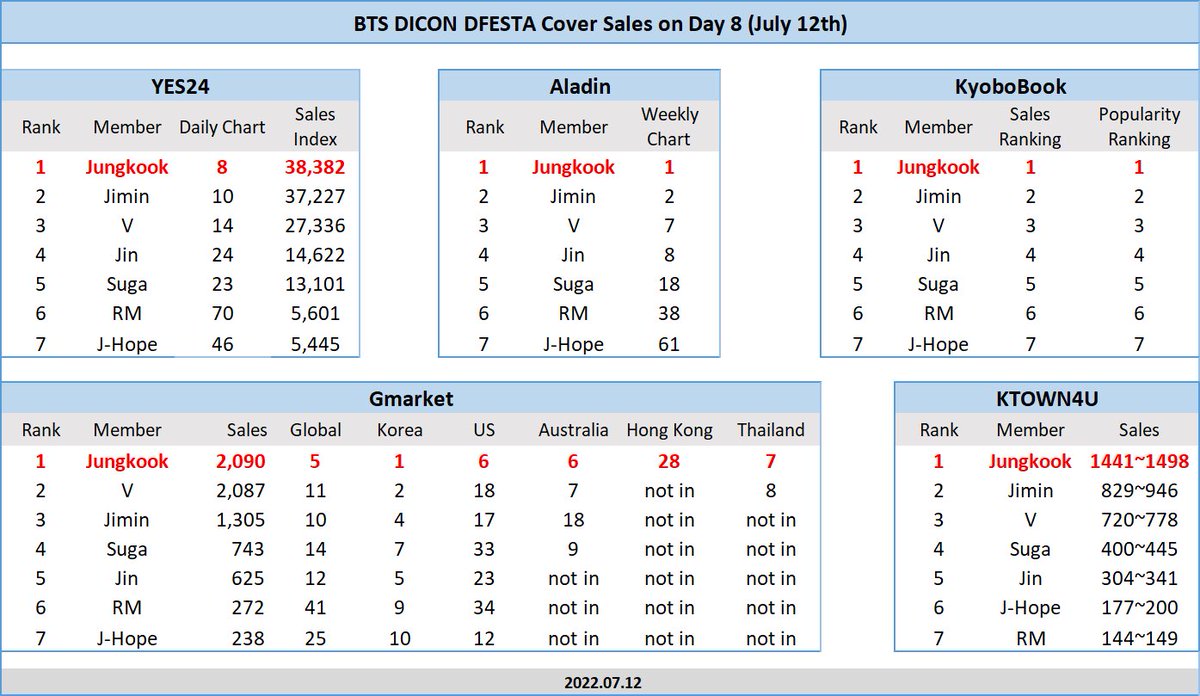
Task: Select Gmarket sales figure 238
Action: 248,638
